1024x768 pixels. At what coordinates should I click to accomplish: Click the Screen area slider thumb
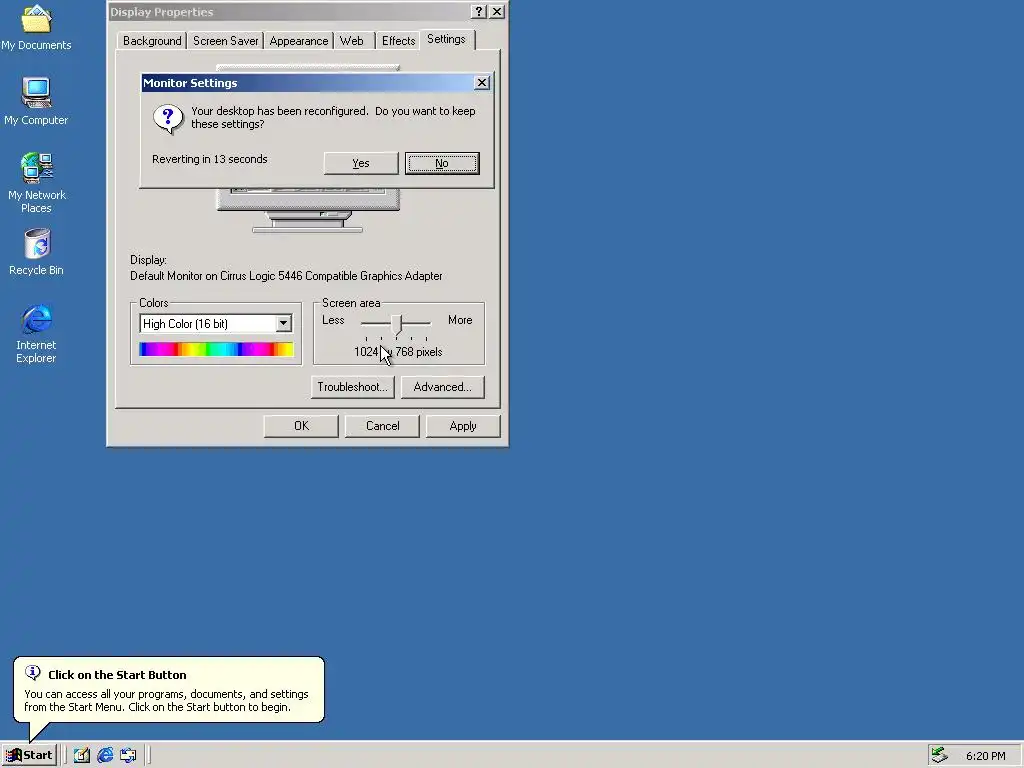(x=396, y=324)
